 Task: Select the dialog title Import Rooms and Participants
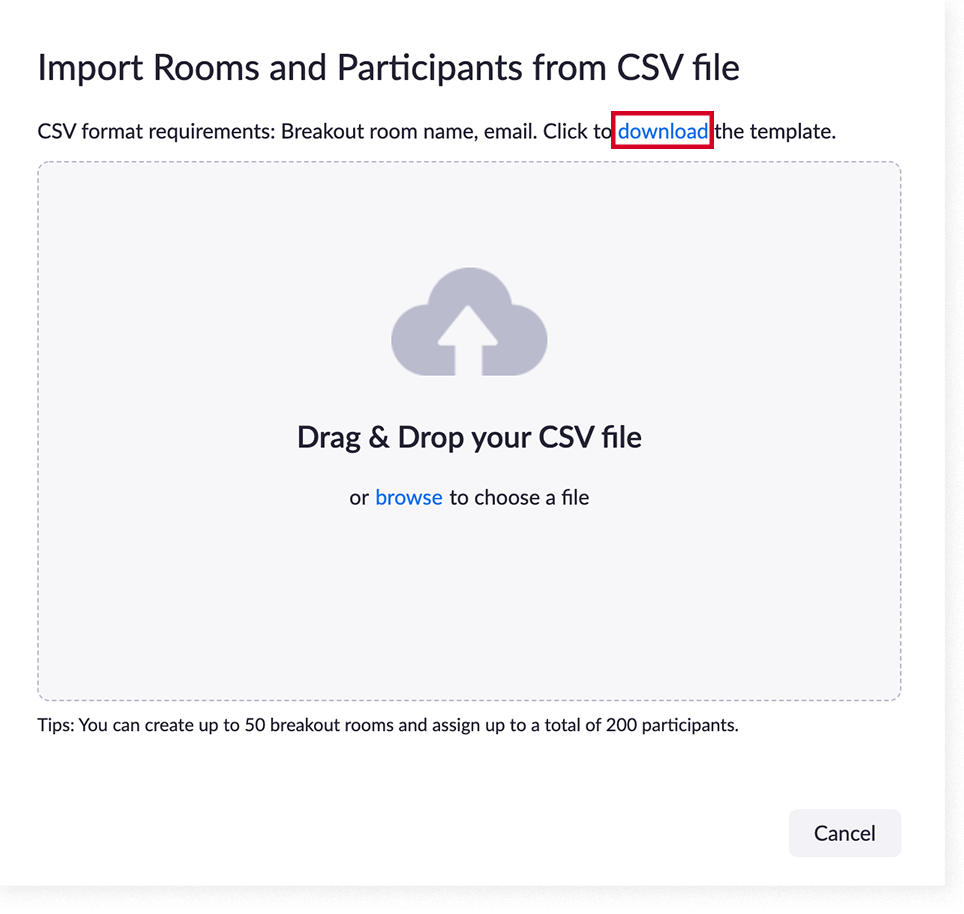(388, 67)
